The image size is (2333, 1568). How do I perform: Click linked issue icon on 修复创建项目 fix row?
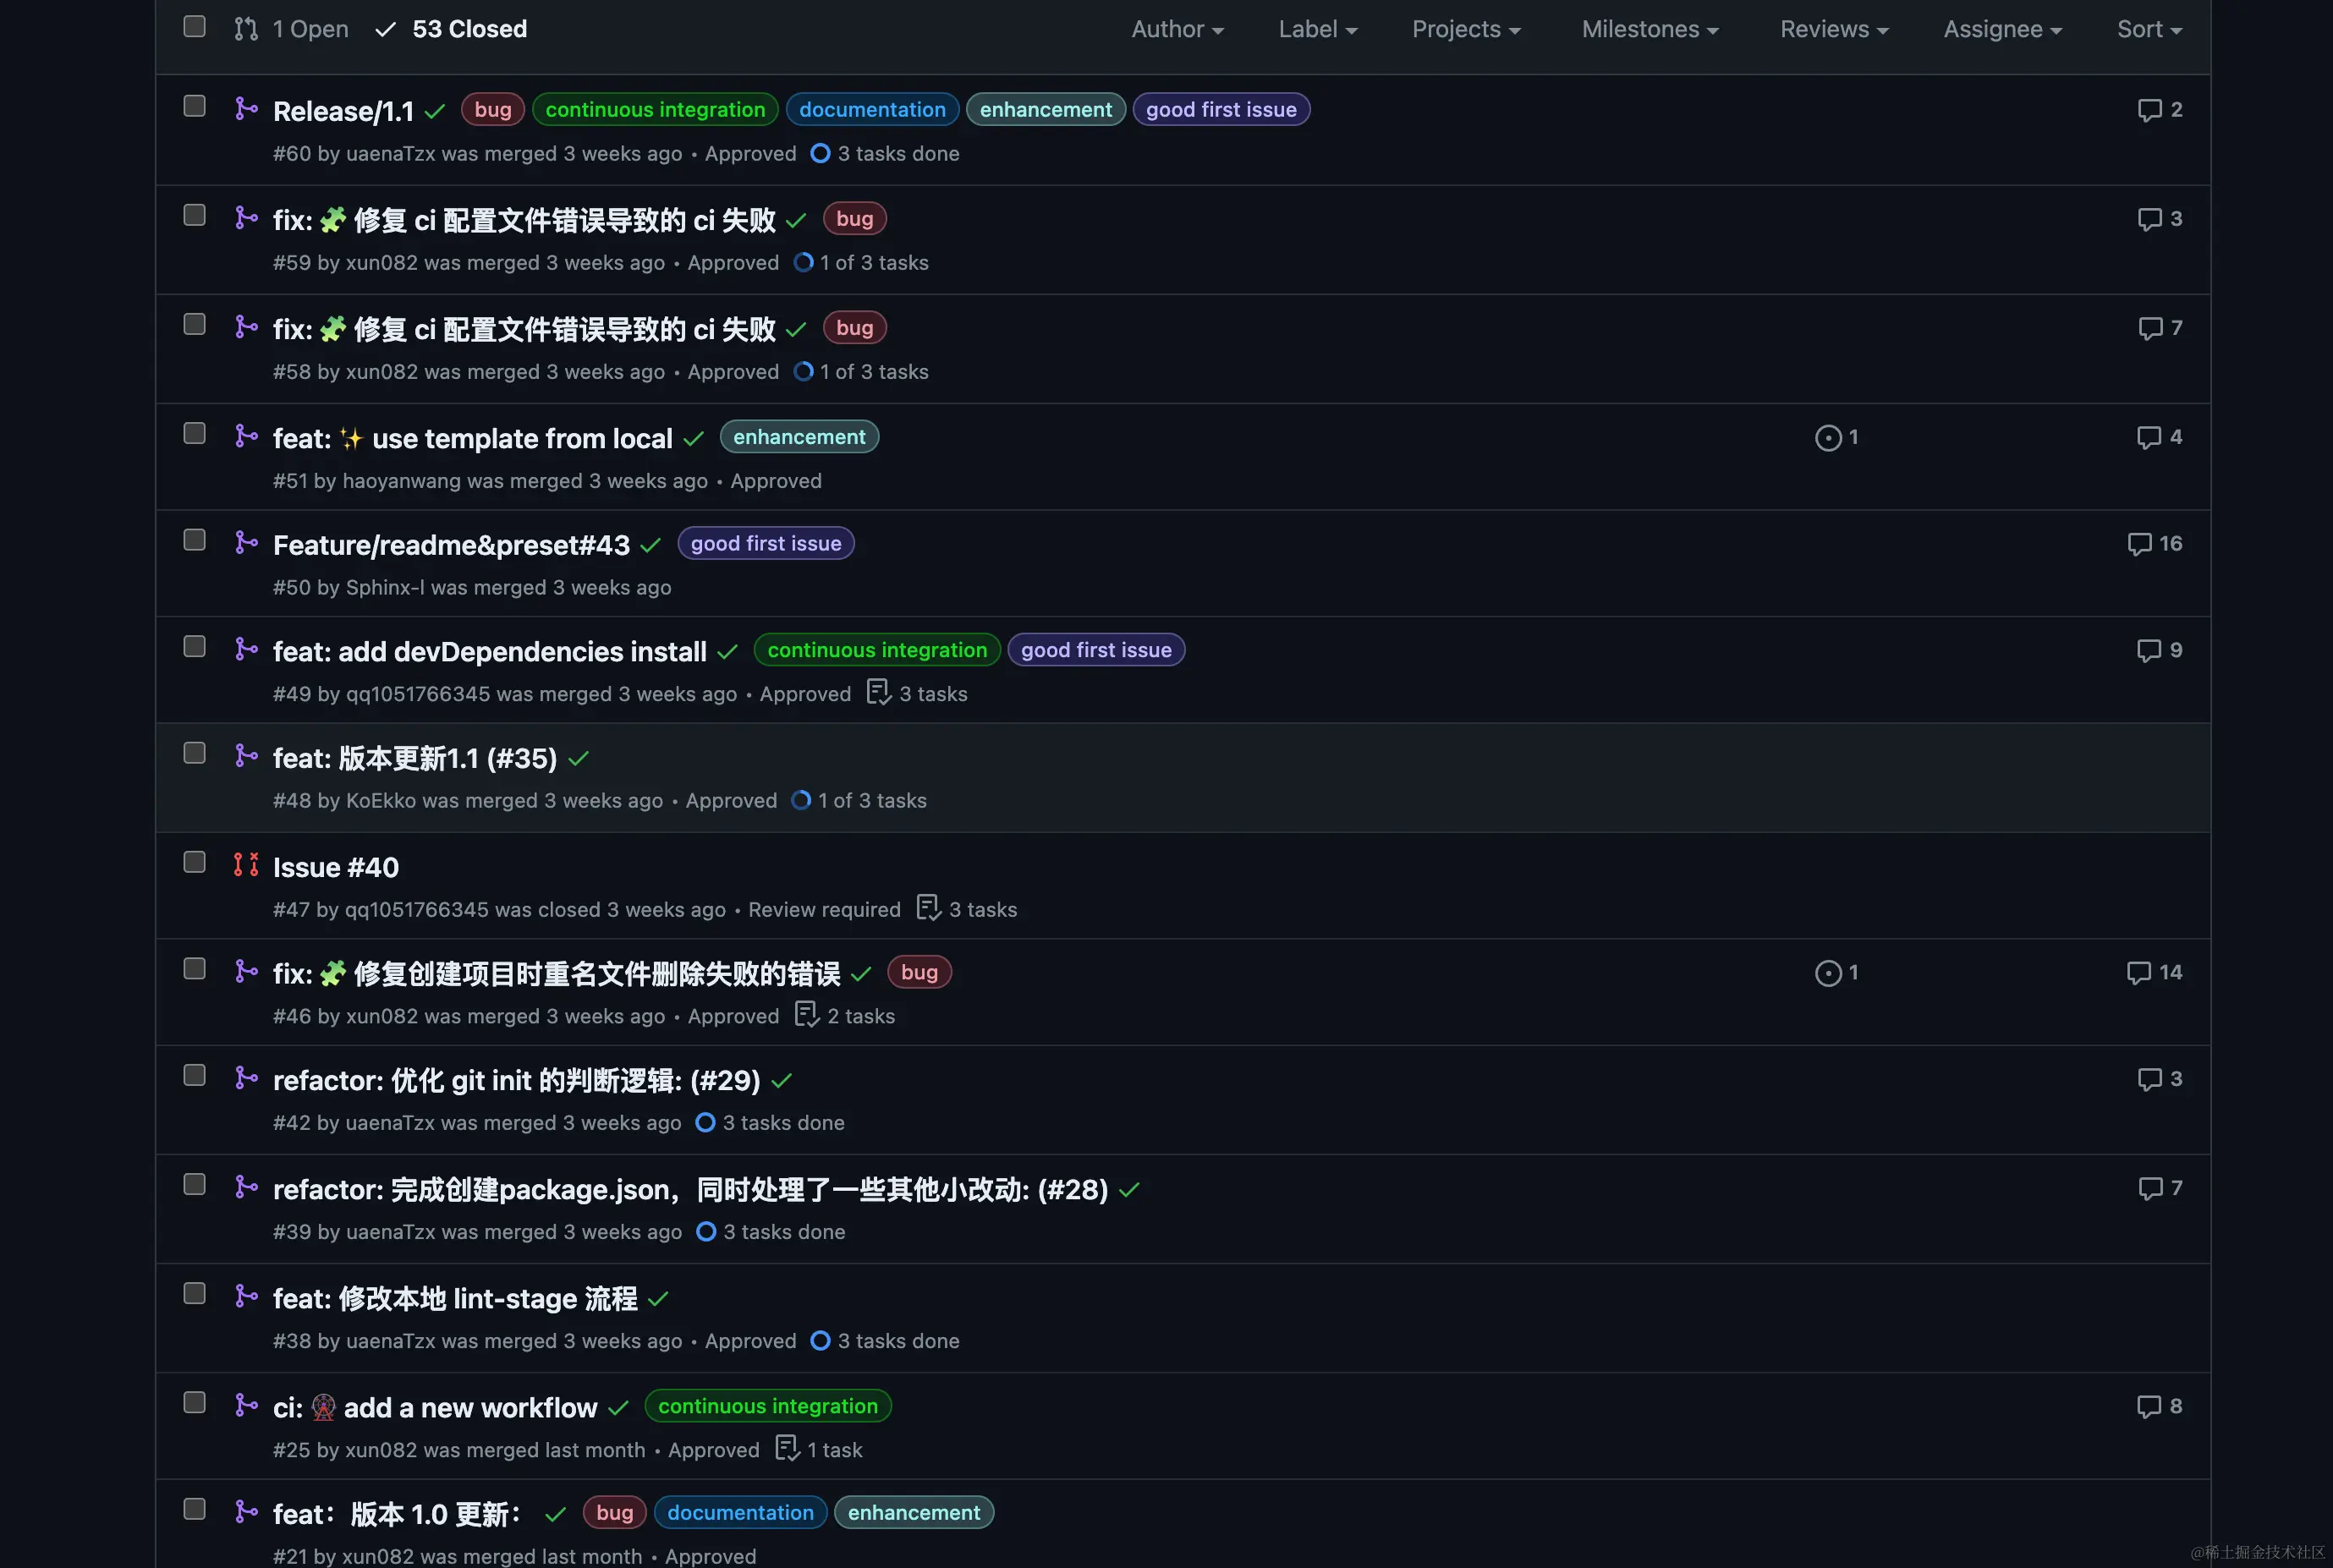tap(1827, 973)
